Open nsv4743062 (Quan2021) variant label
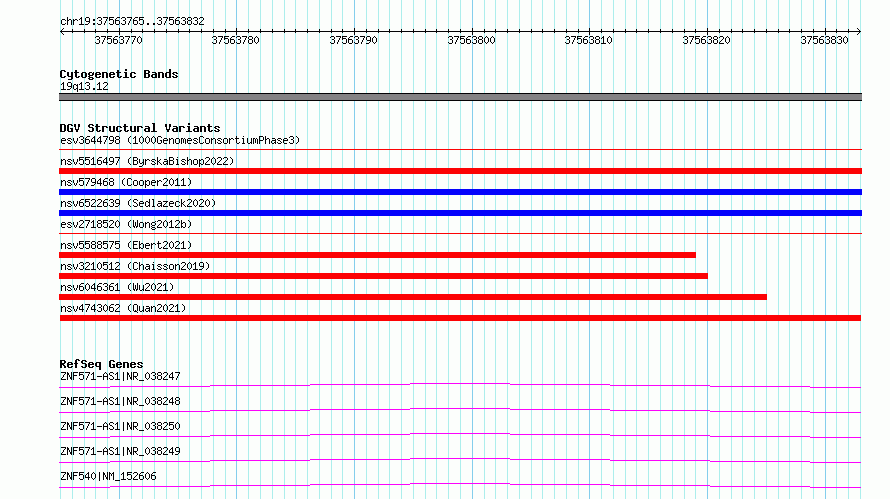Screen dimensions: 890x499 [x=123, y=308]
